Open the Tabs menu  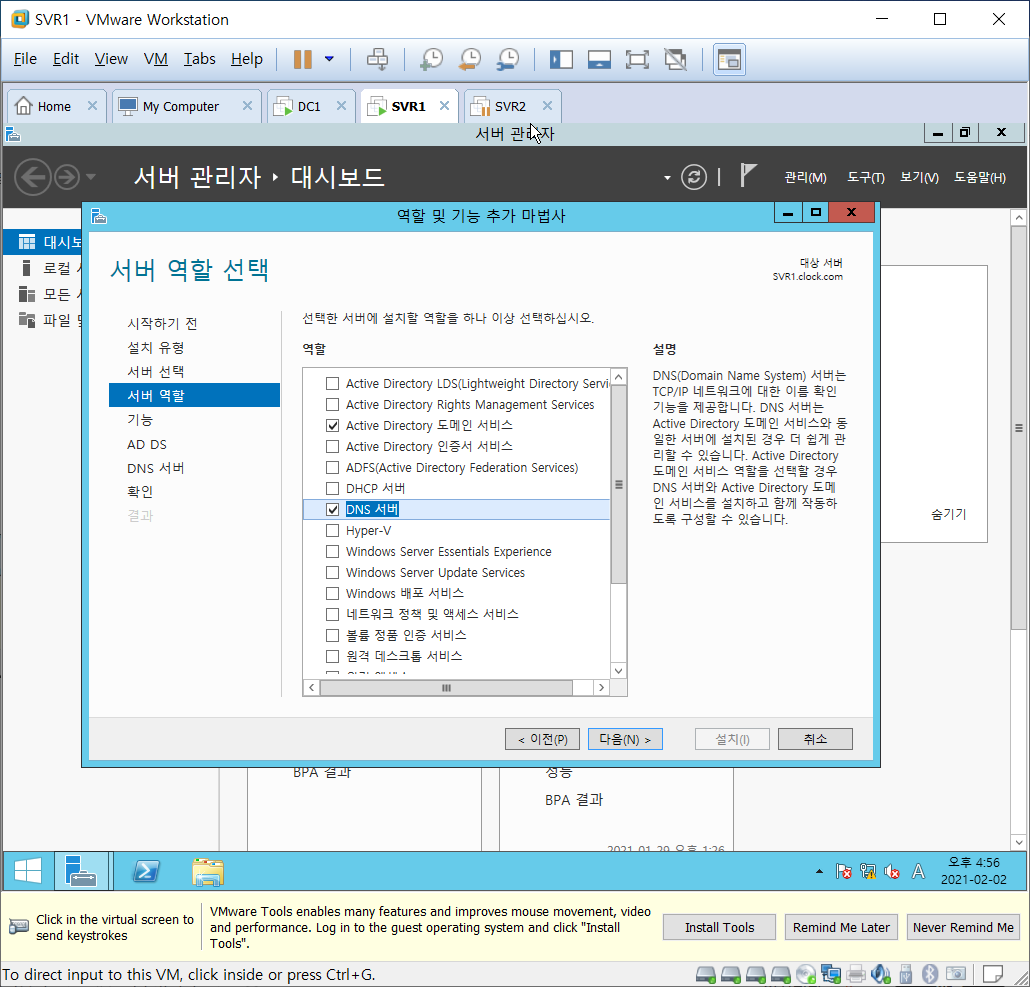point(199,59)
